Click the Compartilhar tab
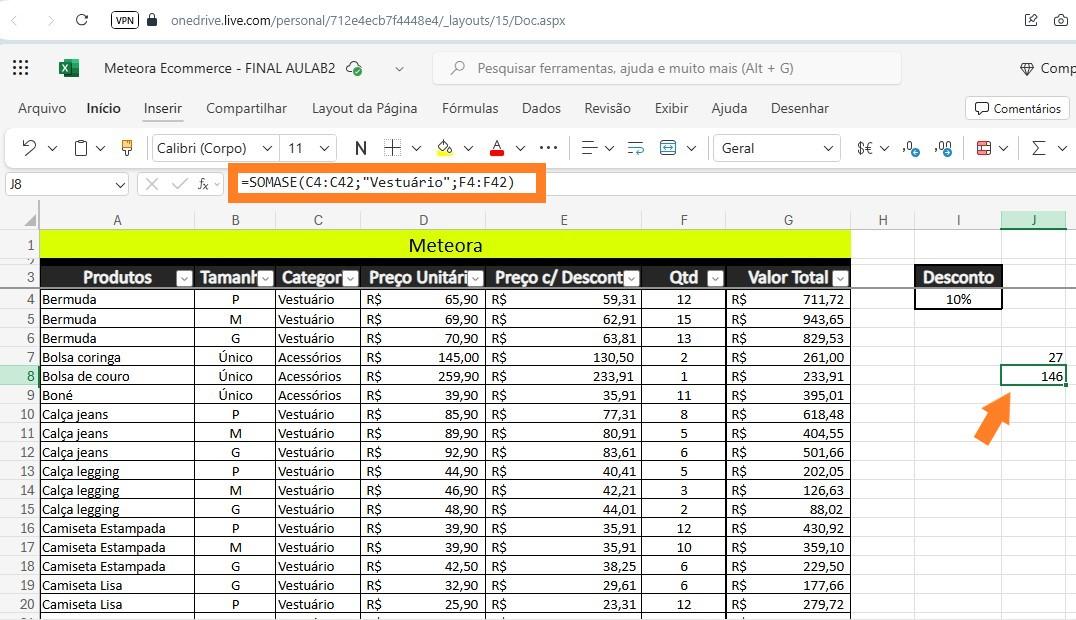Viewport: 1076px width, 620px height. (246, 108)
